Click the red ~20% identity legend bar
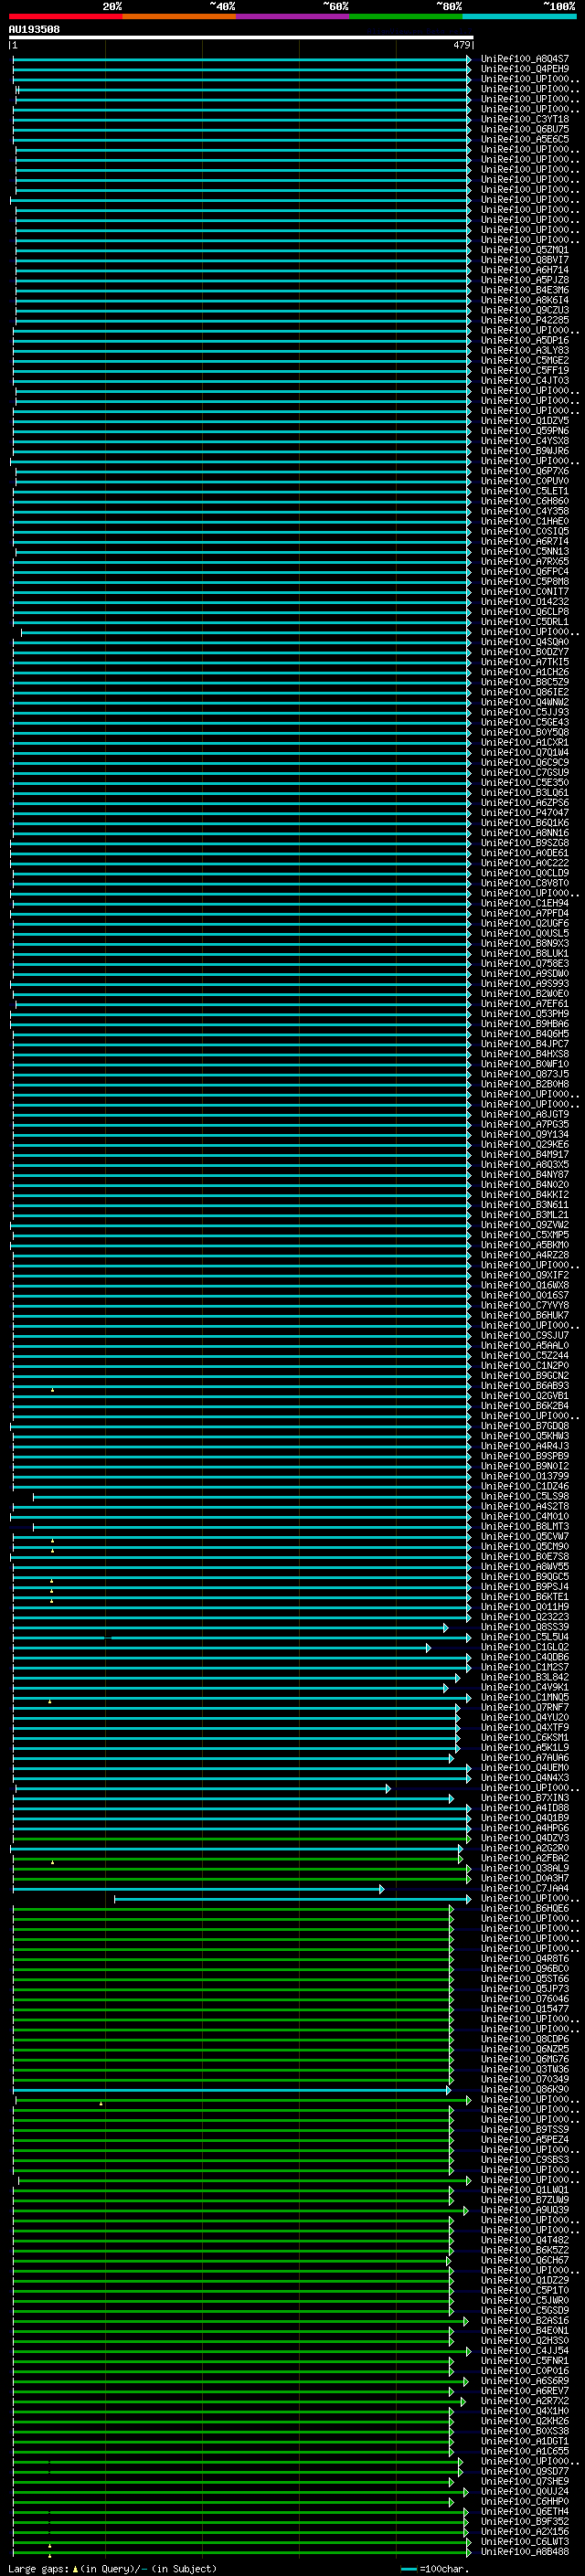This screenshot has width=585, height=2576. click(x=65, y=16)
